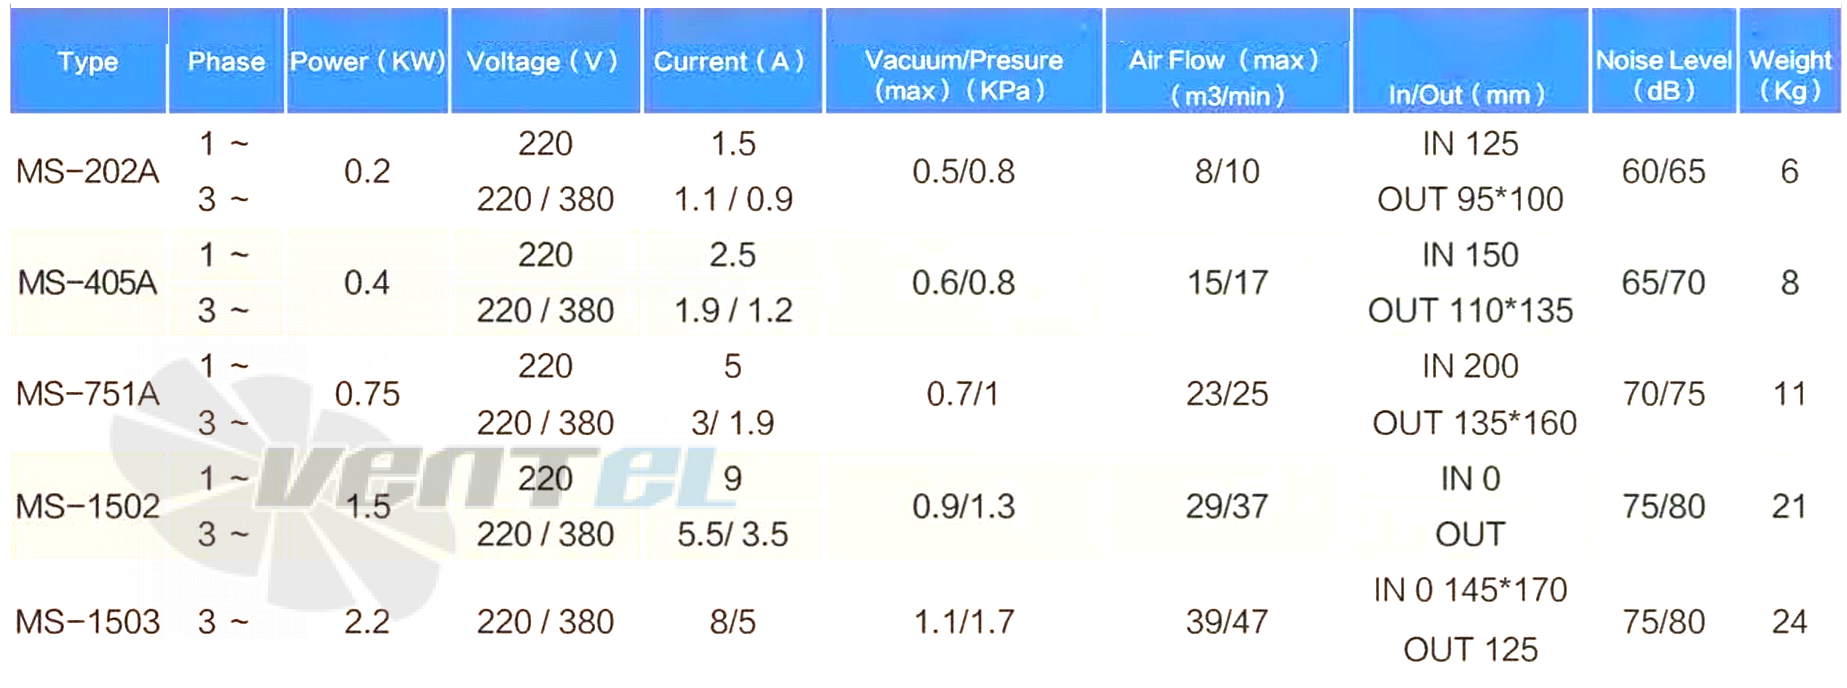Select the MS-405A row label
This screenshot has height=688, width=1847.
pos(88,283)
